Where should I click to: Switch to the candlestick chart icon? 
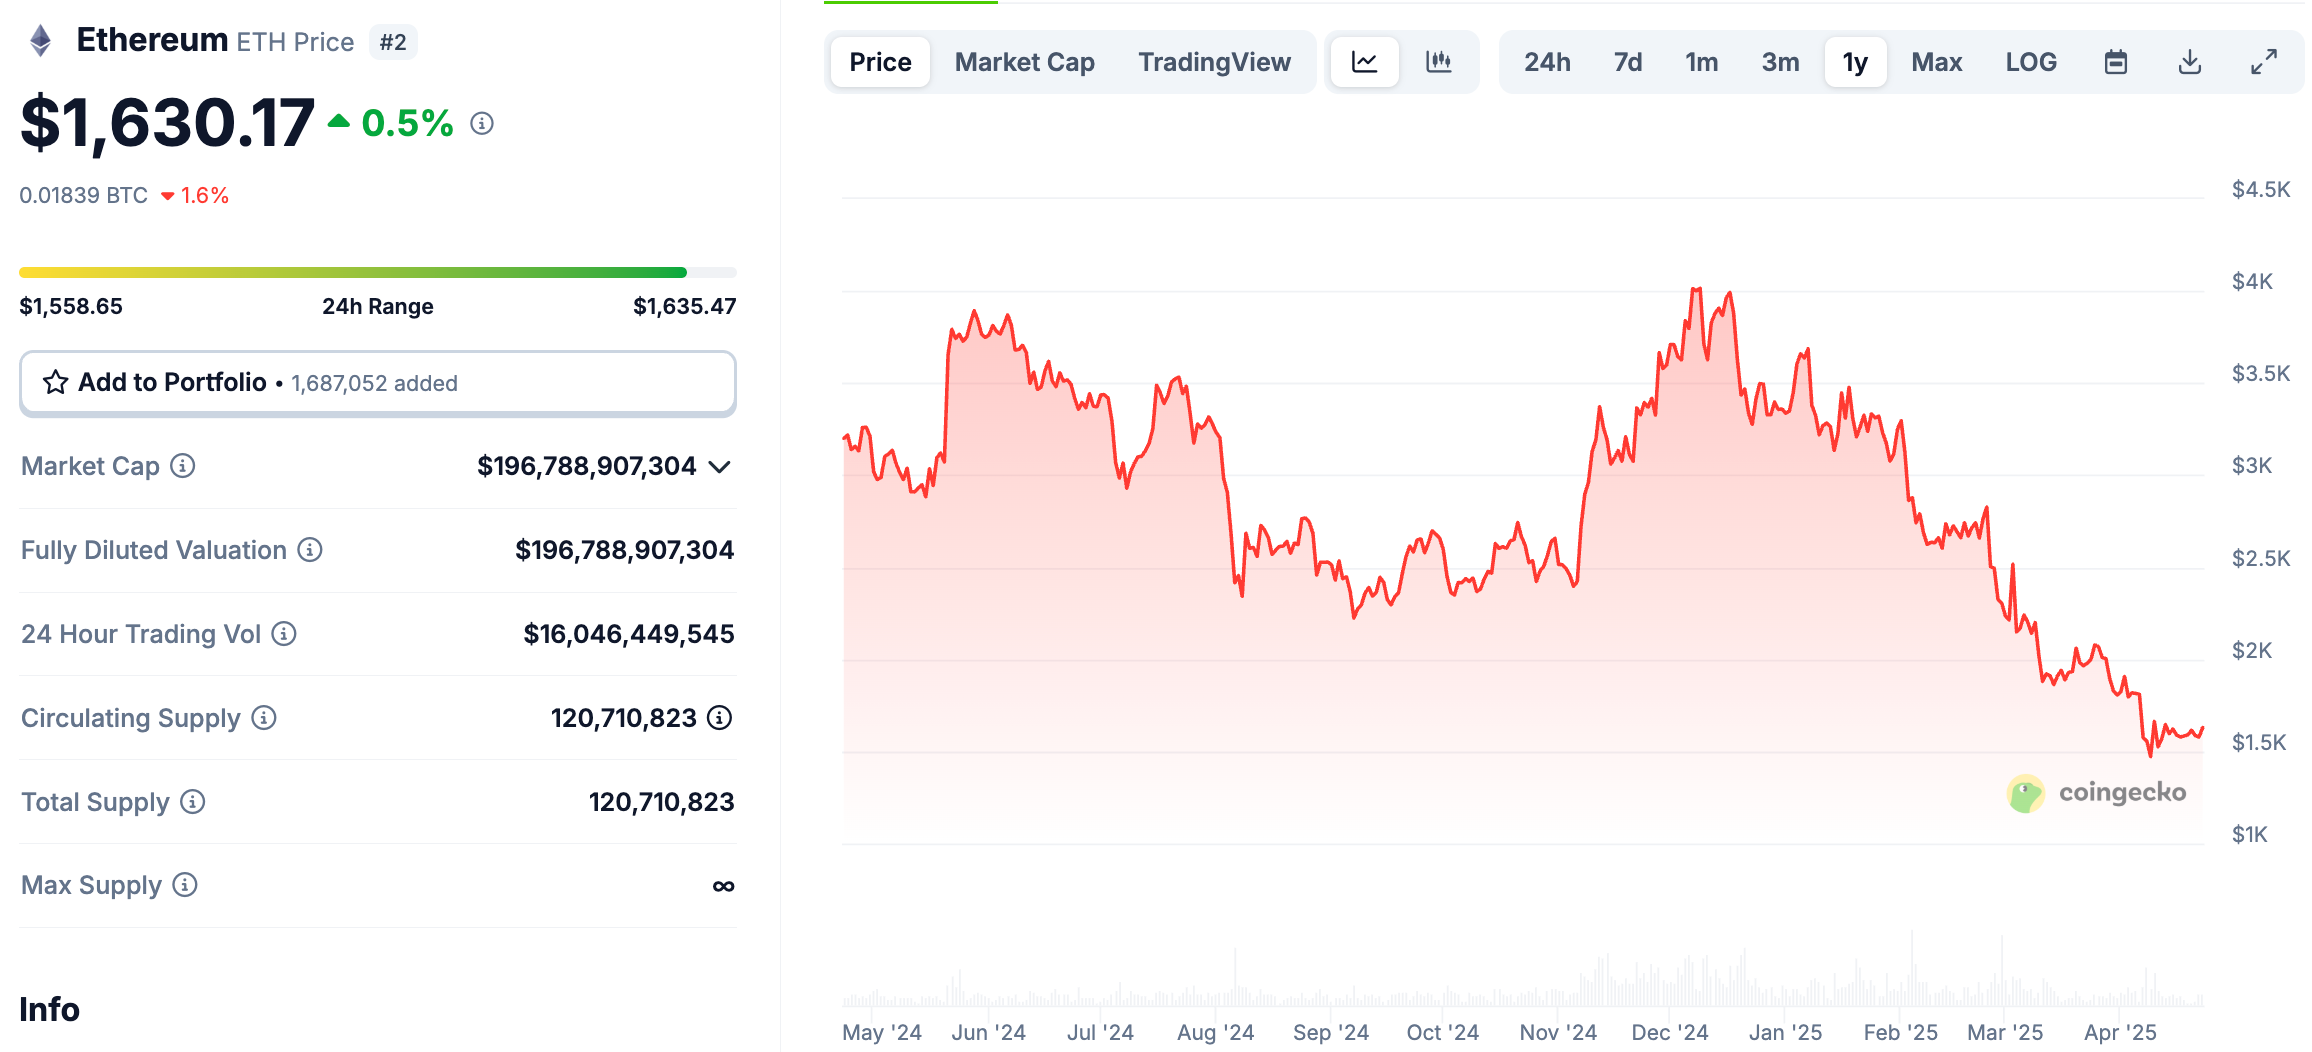tap(1438, 62)
